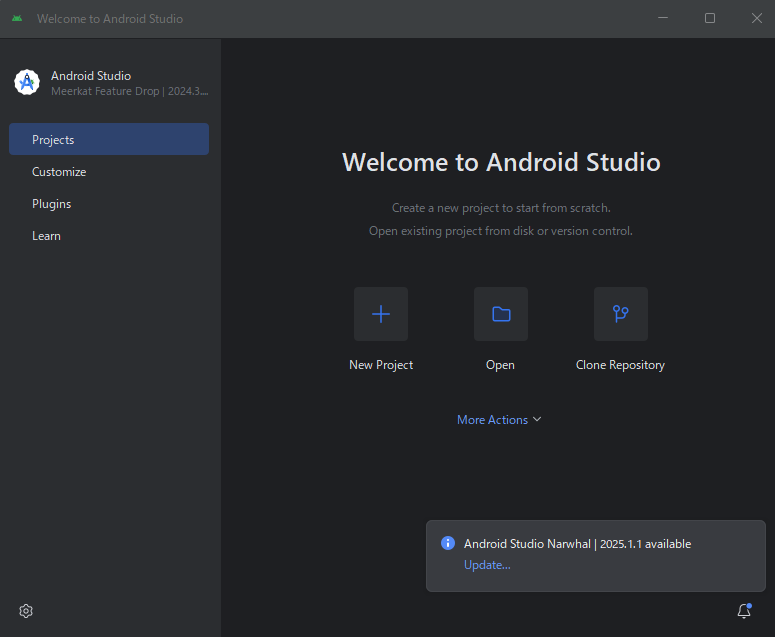The height and width of the screenshot is (637, 775).
Task: Click the 'Open existing project from disk' text
Action: pos(501,231)
